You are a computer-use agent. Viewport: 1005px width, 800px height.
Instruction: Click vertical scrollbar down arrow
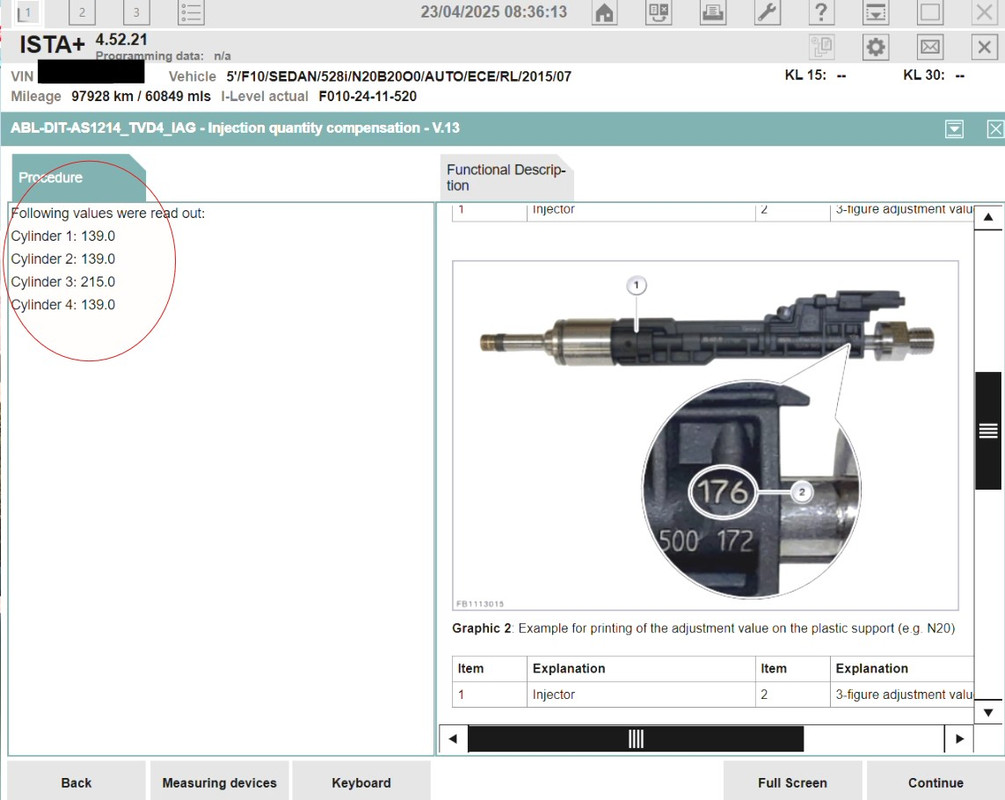pyautogui.click(x=988, y=712)
